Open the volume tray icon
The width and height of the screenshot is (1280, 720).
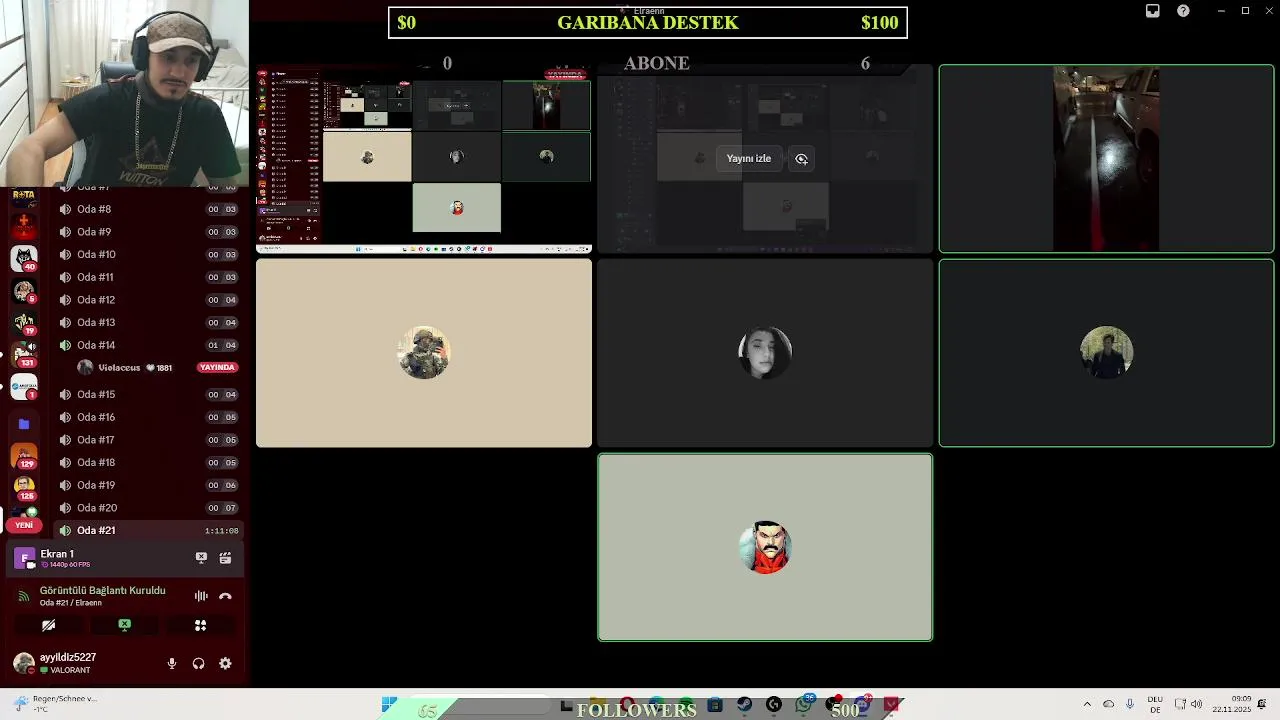tap(1196, 705)
